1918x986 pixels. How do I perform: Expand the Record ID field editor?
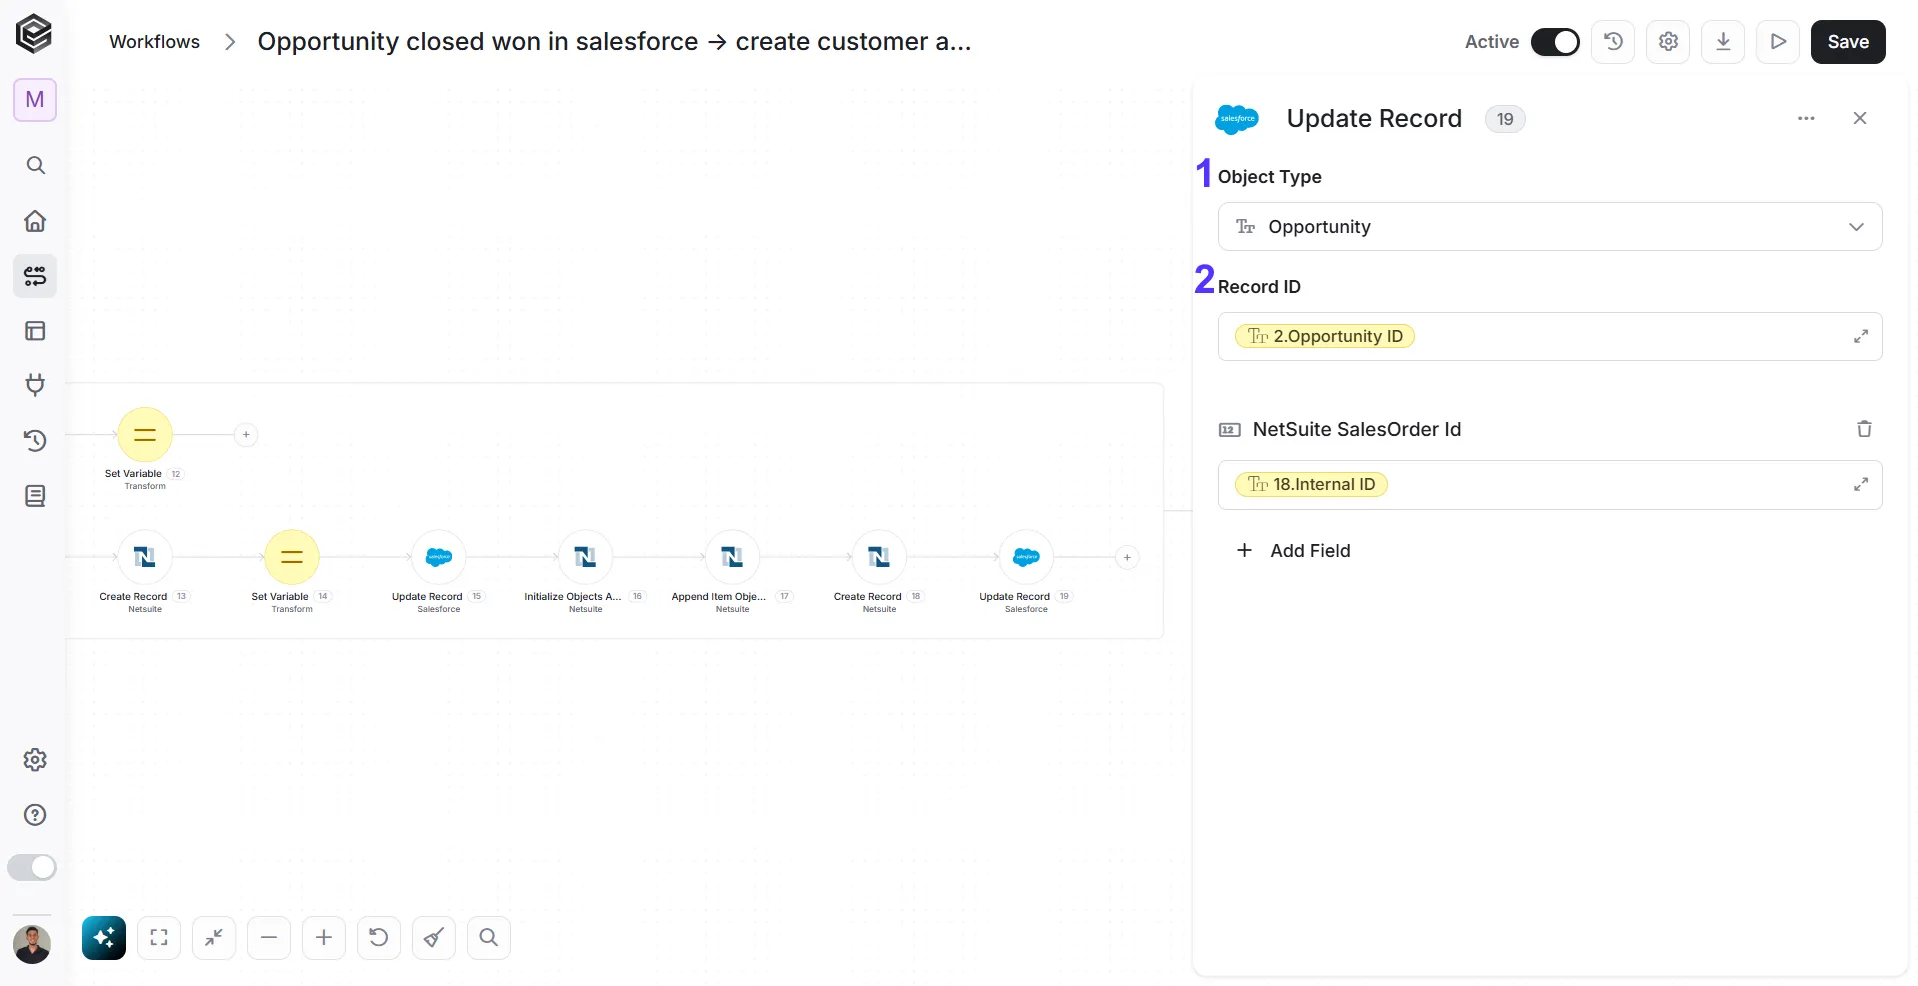(x=1861, y=337)
